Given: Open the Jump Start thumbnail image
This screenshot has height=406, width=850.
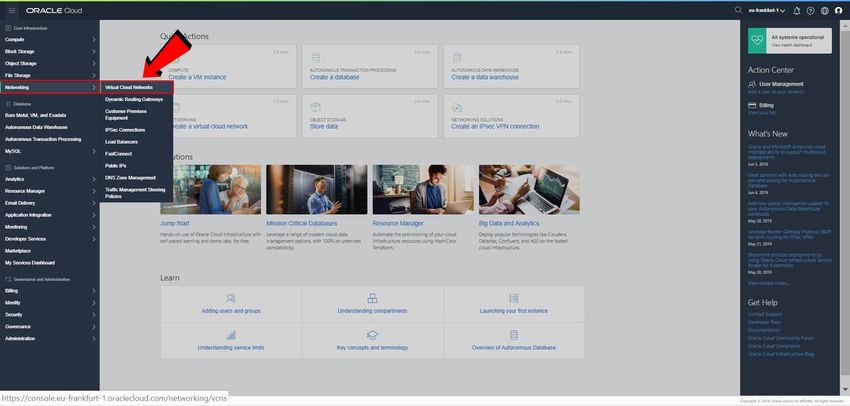Looking at the screenshot, I should [210, 190].
